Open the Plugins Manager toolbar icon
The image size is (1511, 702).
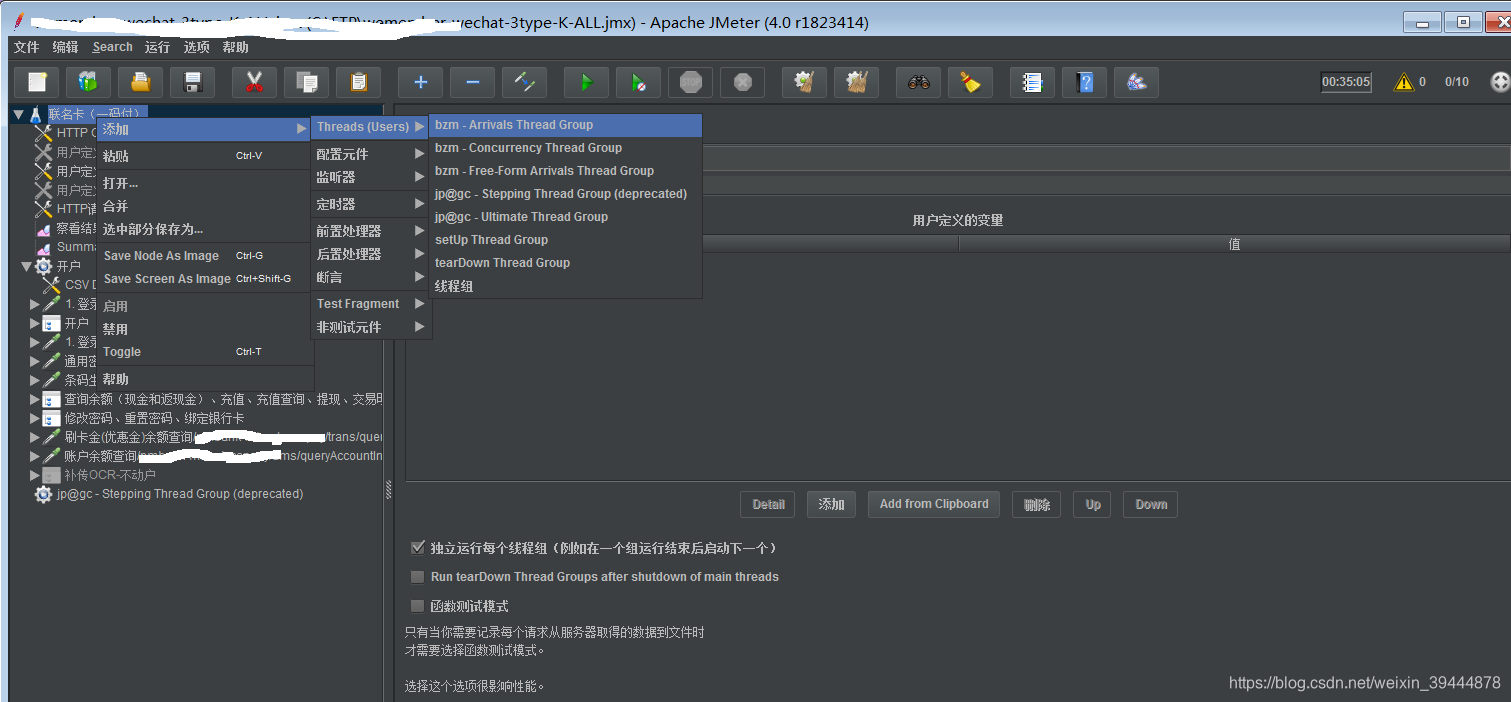point(1136,82)
